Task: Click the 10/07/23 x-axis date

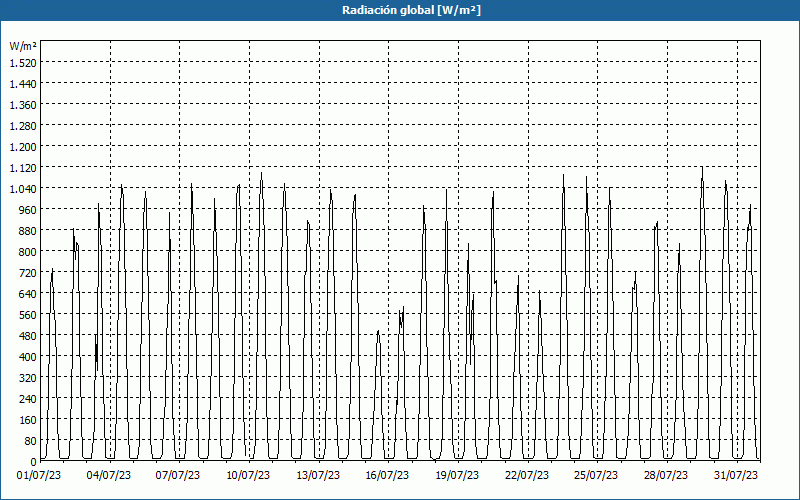Action: [x=248, y=475]
